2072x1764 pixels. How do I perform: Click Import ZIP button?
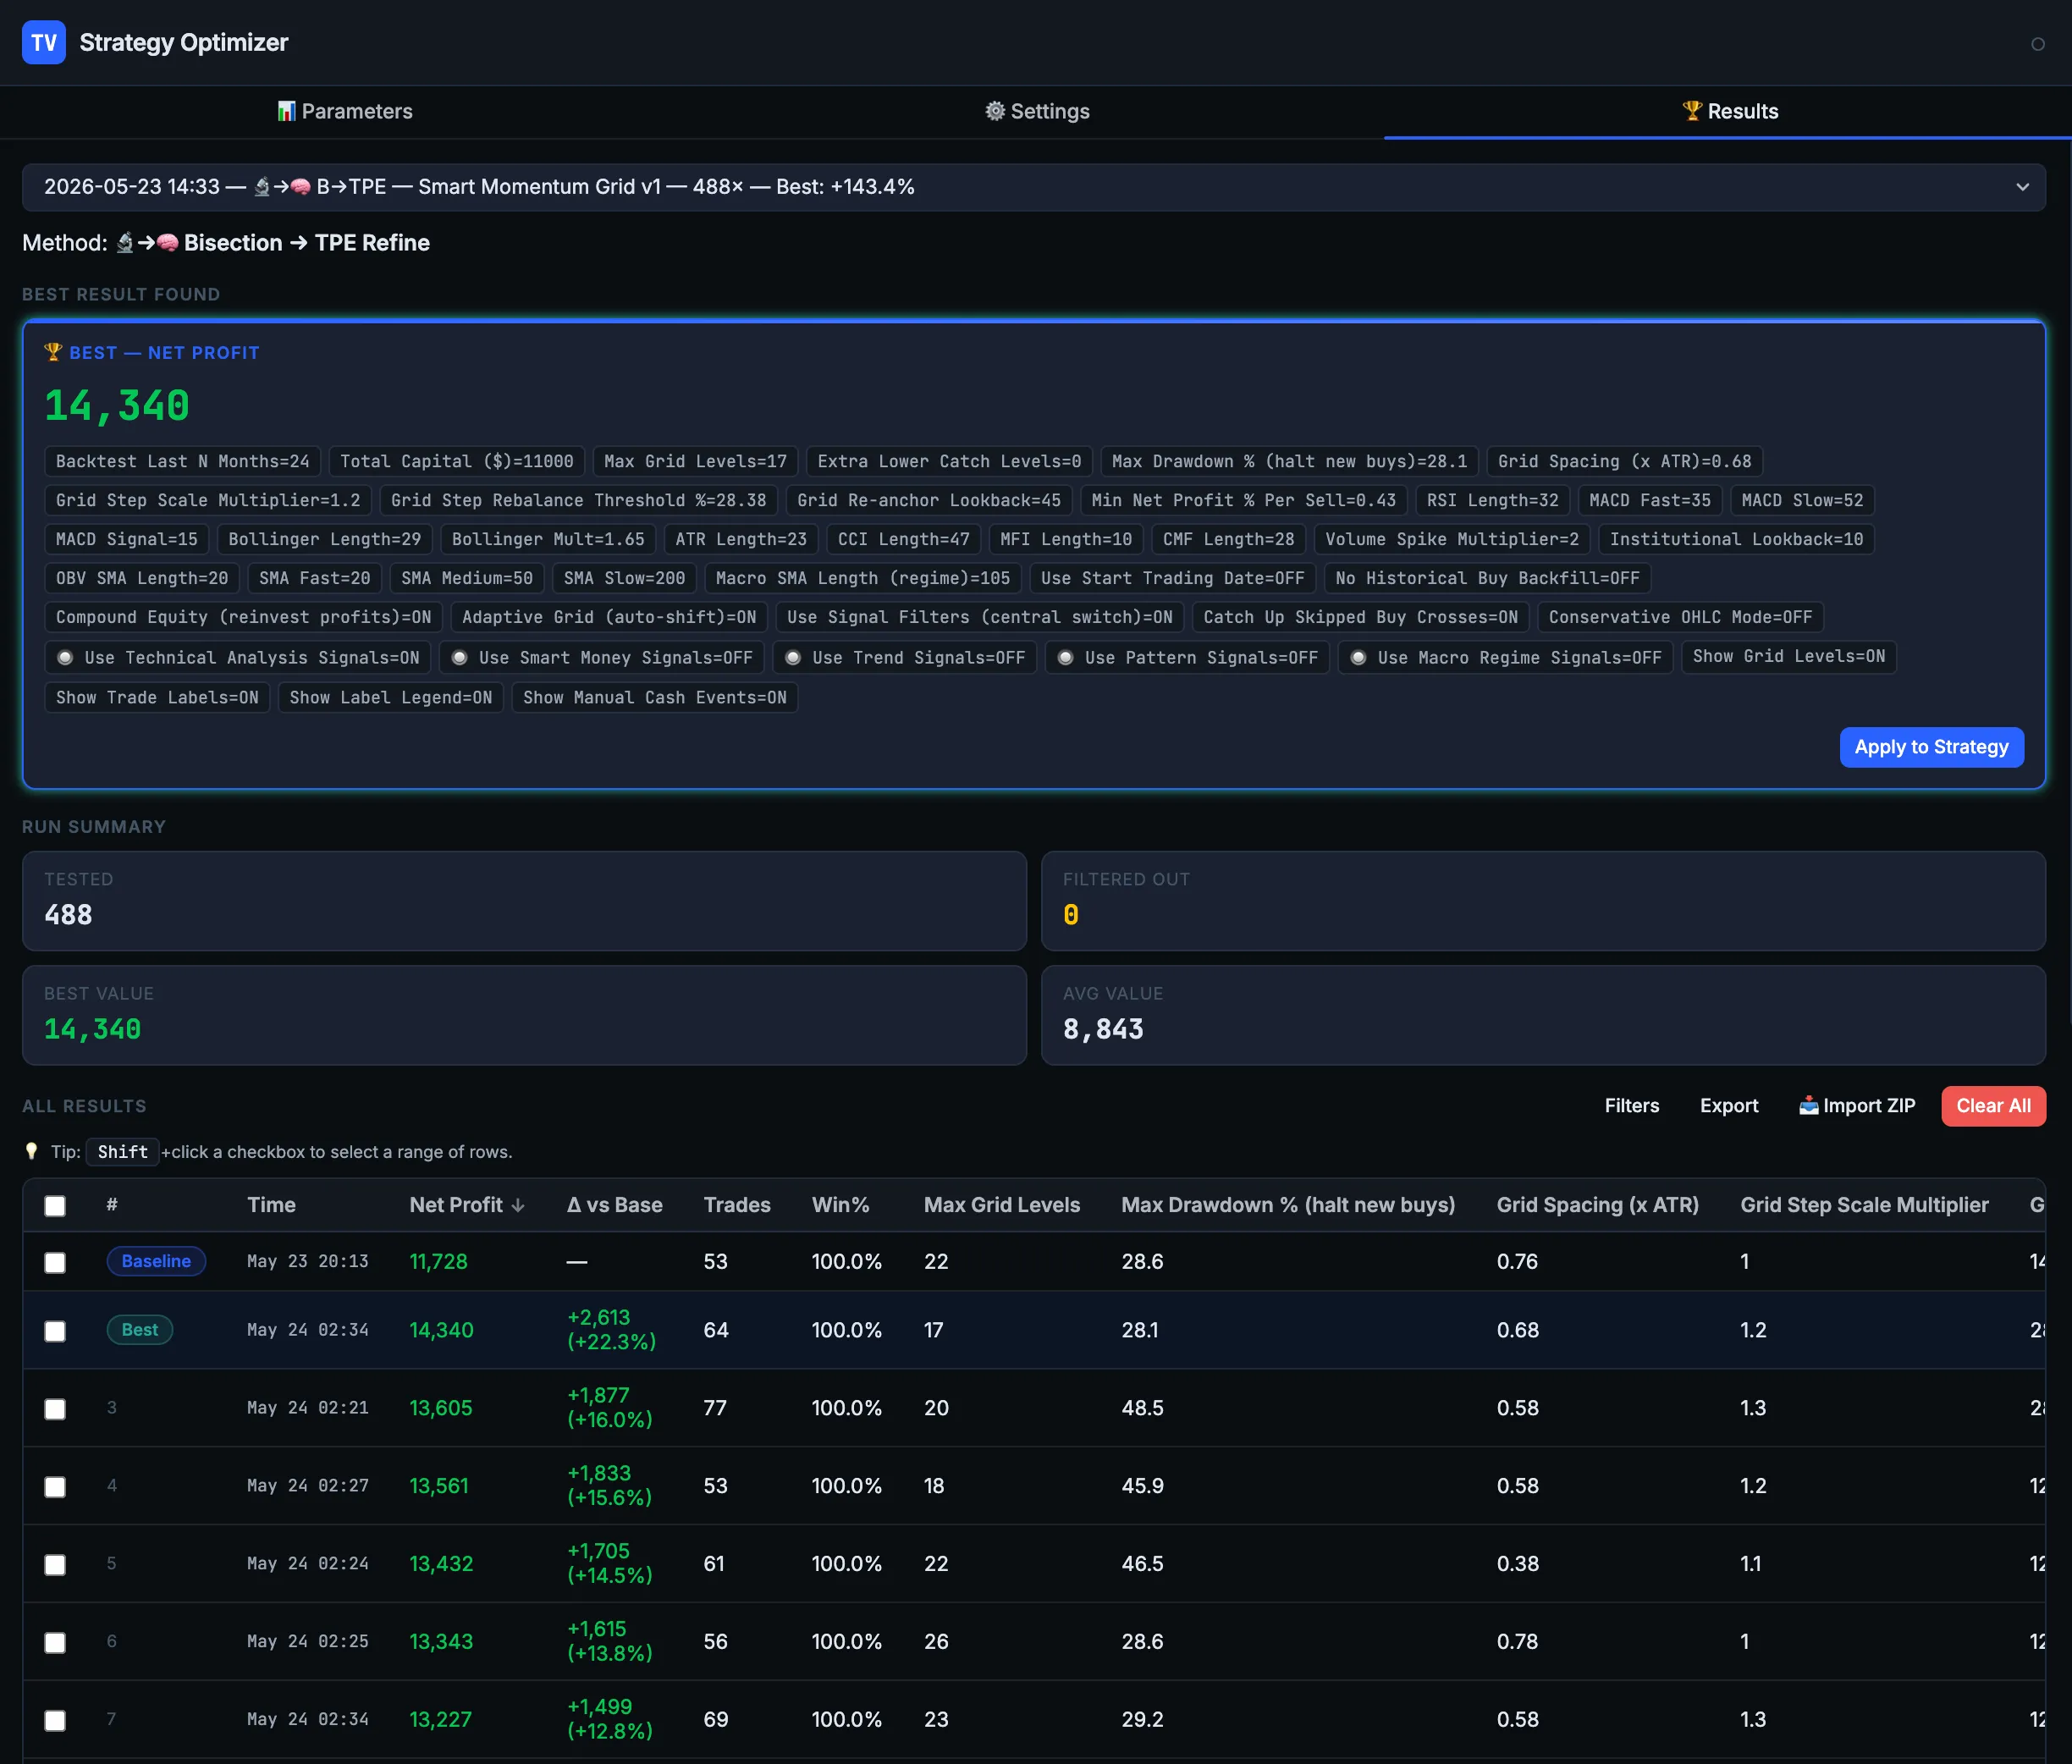pyautogui.click(x=1857, y=1106)
